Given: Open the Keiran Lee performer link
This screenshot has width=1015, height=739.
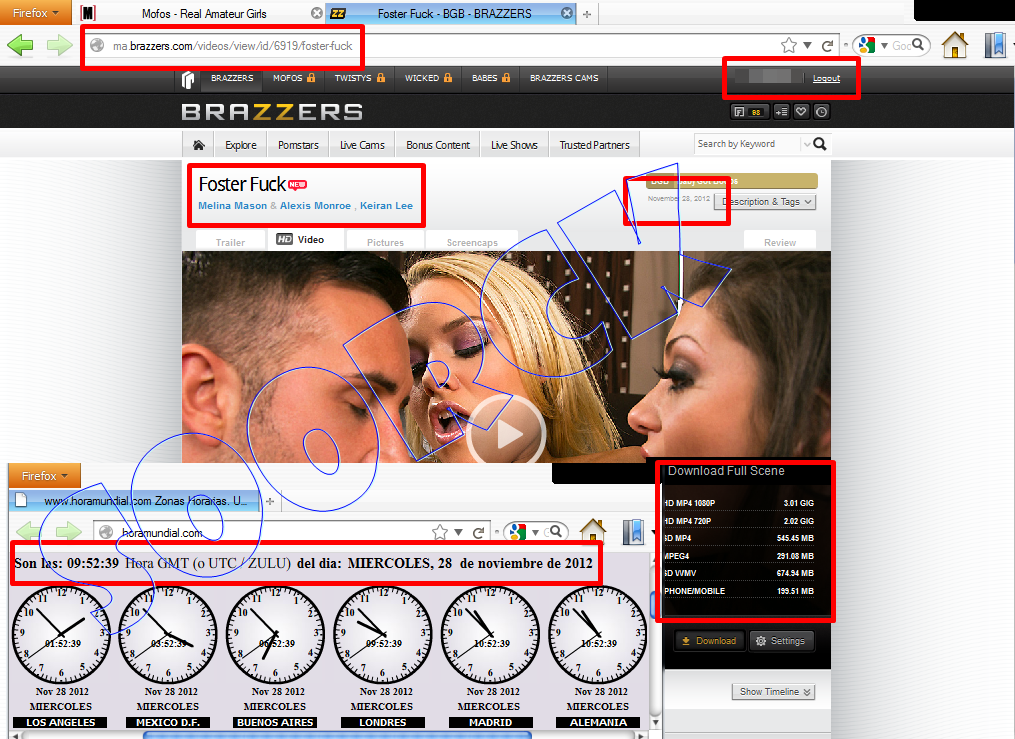Looking at the screenshot, I should (386, 206).
